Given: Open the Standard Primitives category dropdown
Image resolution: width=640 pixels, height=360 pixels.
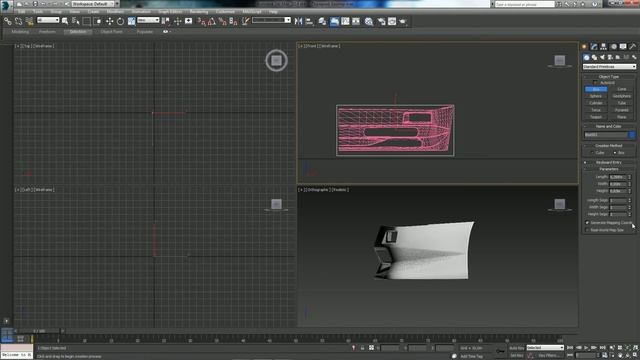Looking at the screenshot, I should click(609, 67).
